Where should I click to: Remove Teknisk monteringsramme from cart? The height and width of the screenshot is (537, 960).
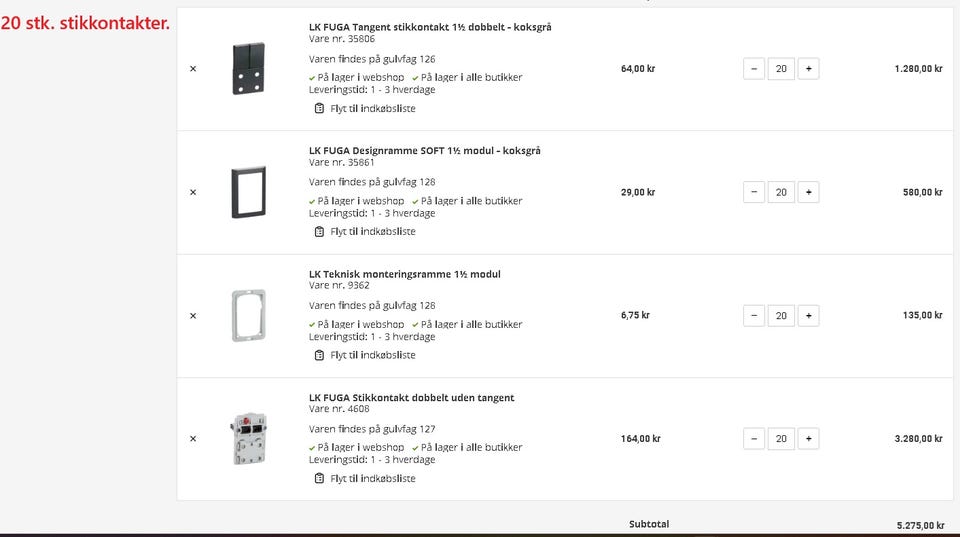pyautogui.click(x=193, y=316)
